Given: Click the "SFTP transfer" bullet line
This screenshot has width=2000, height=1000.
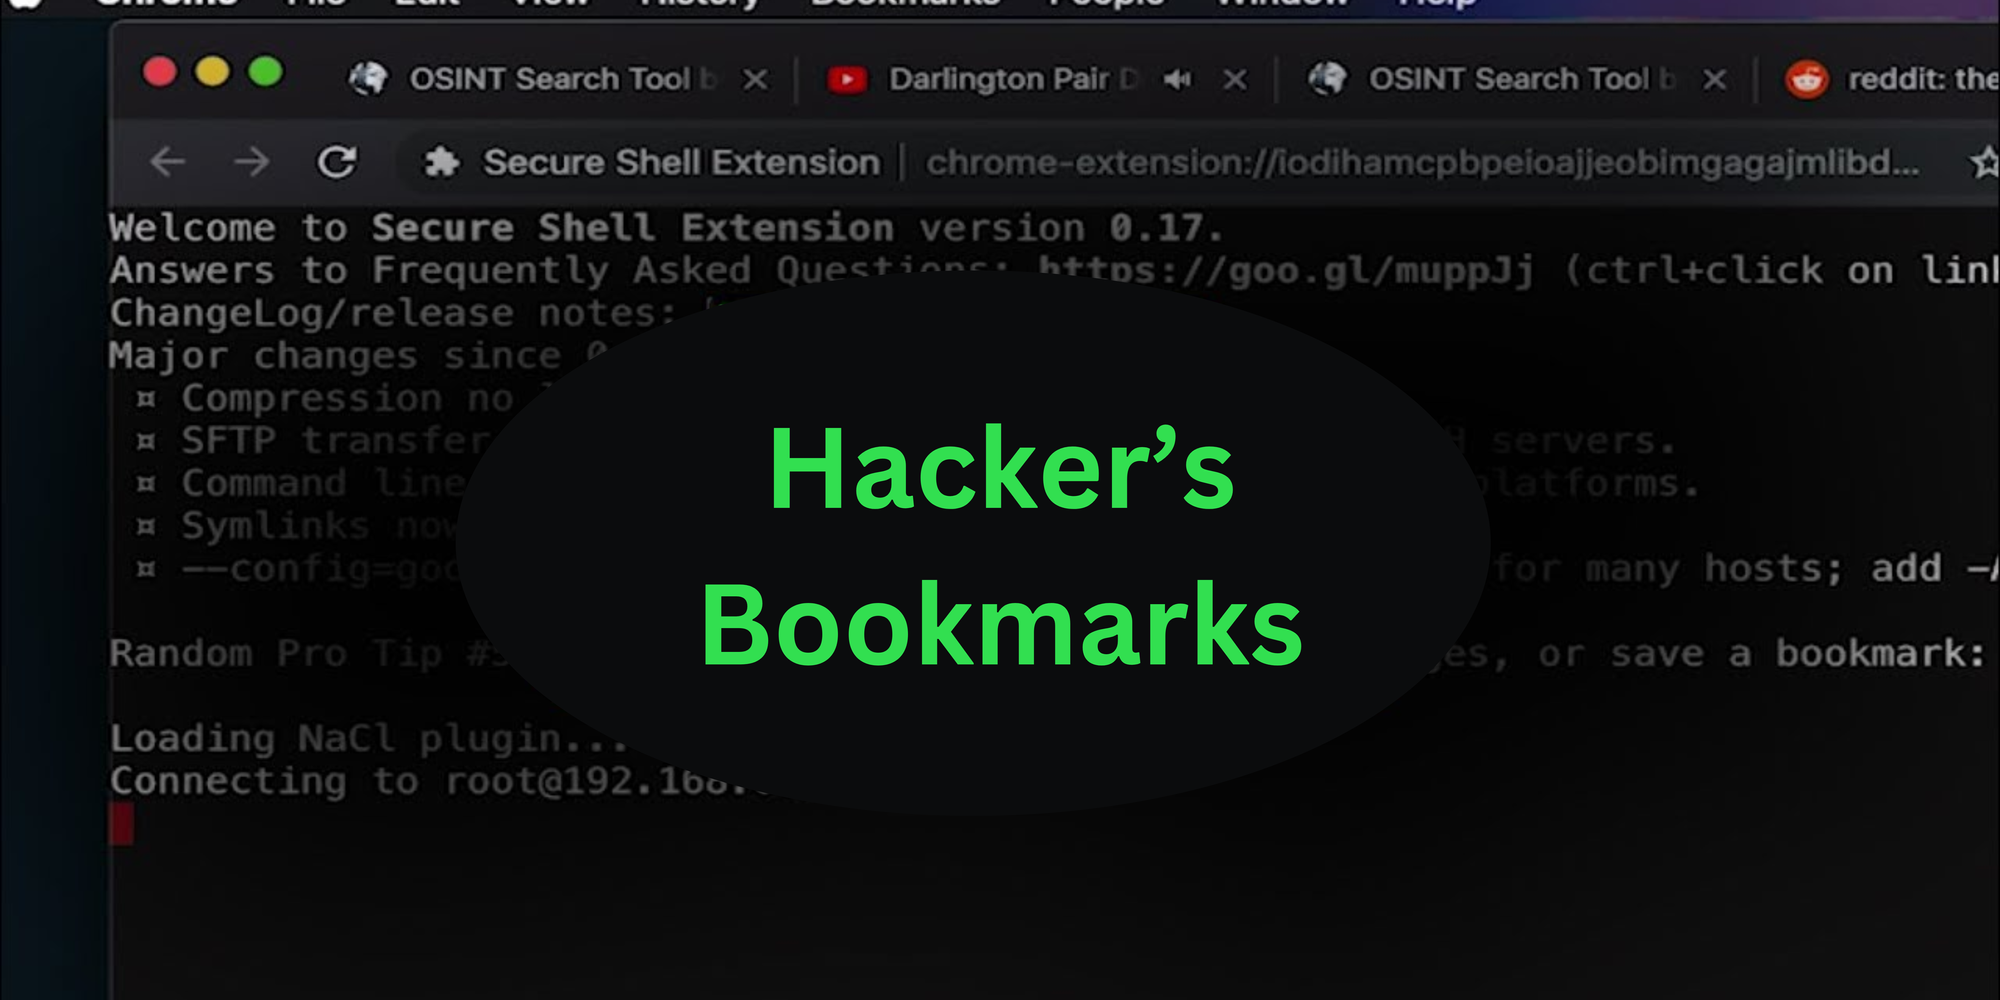Looking at the screenshot, I should (x=314, y=441).
